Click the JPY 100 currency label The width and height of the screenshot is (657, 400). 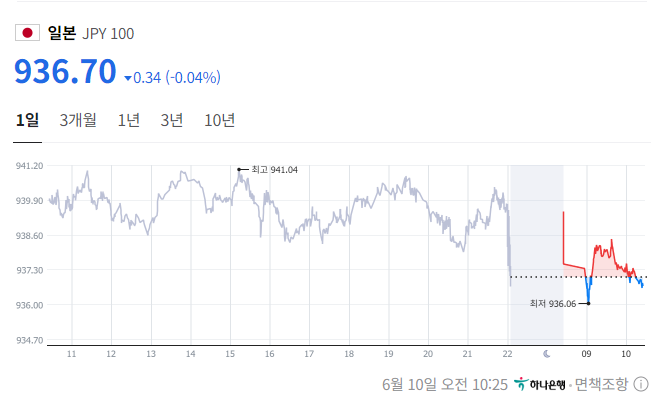[x=108, y=34]
